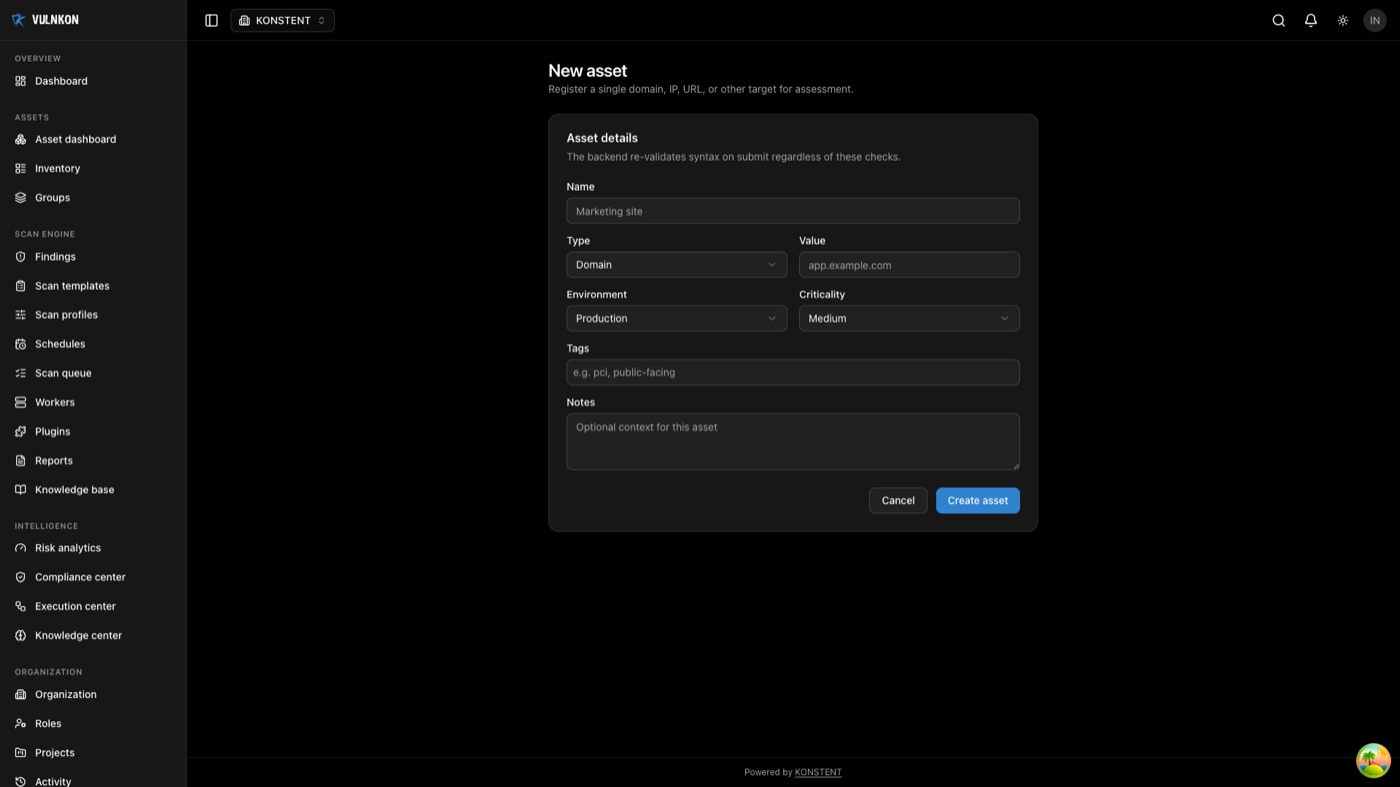The image size is (1400, 787).
Task: Click the Knowledge center globe icon
Action: tap(20, 635)
